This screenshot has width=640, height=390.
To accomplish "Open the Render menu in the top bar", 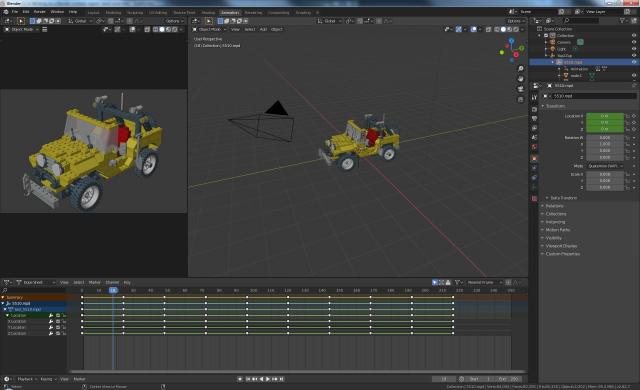I will (x=40, y=12).
